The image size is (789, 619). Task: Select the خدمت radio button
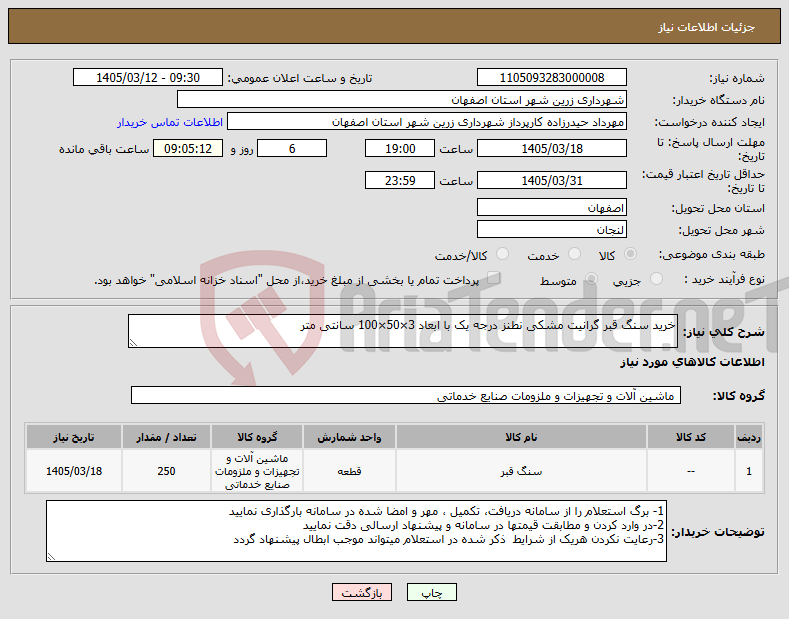pyautogui.click(x=574, y=254)
